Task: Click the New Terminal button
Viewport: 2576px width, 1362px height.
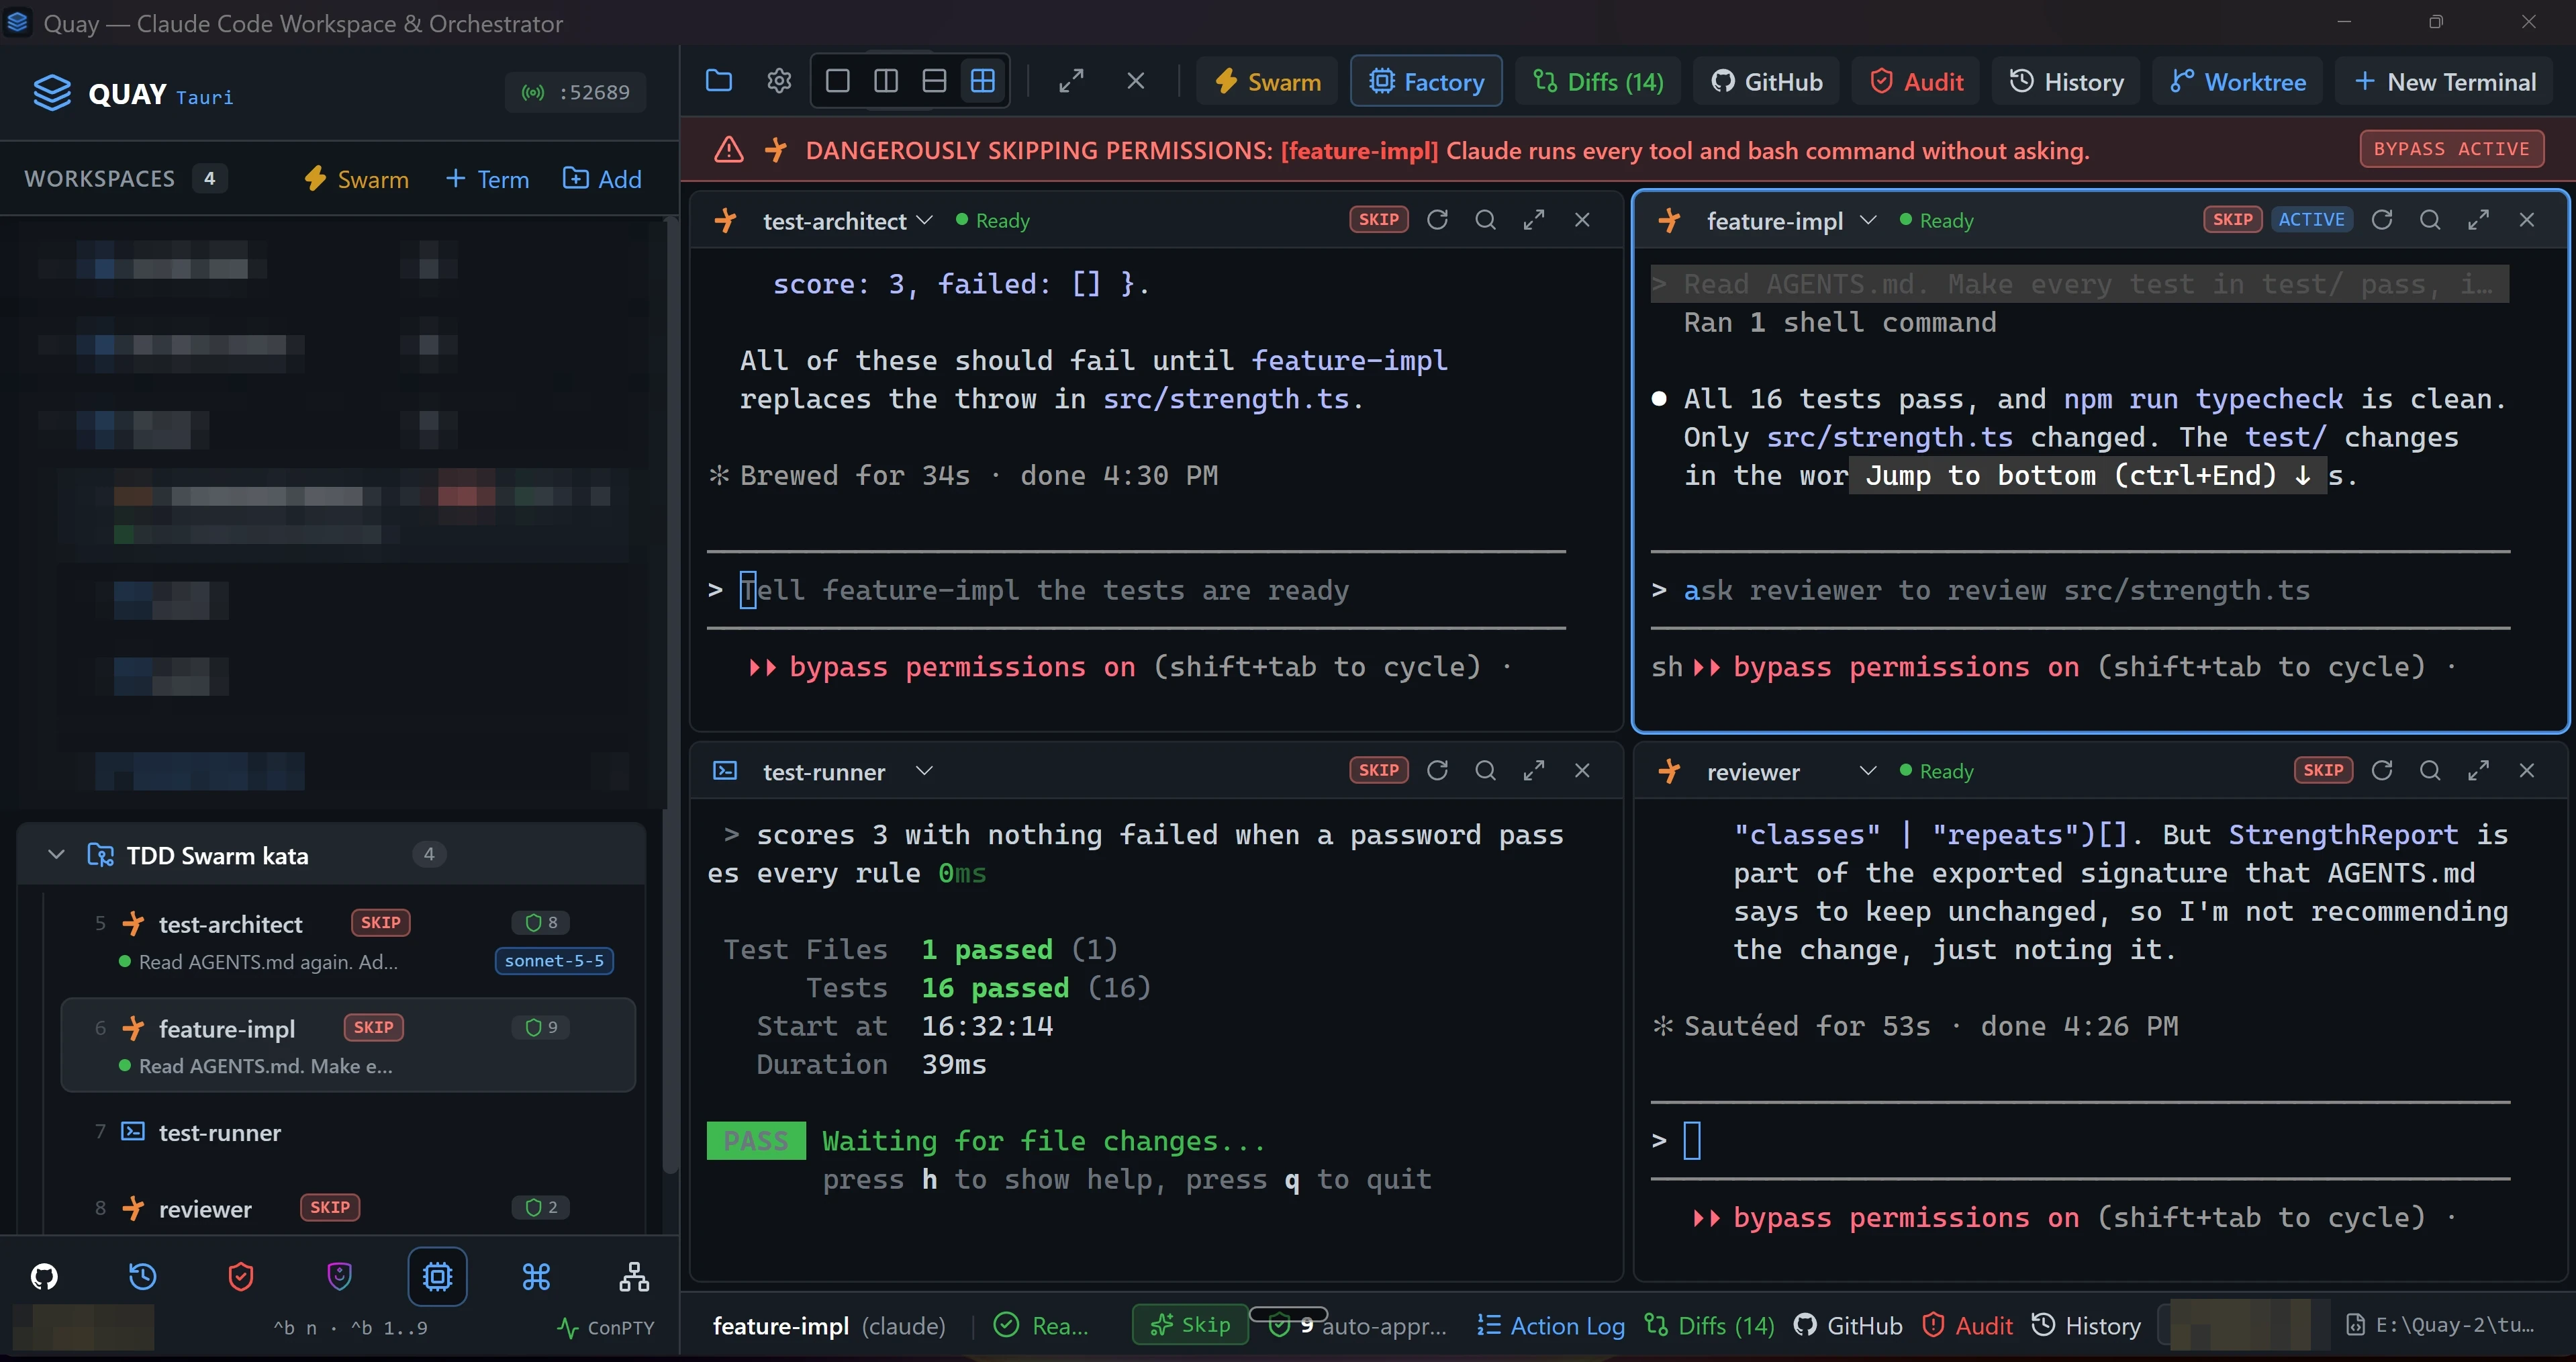Action: pyautogui.click(x=2444, y=81)
